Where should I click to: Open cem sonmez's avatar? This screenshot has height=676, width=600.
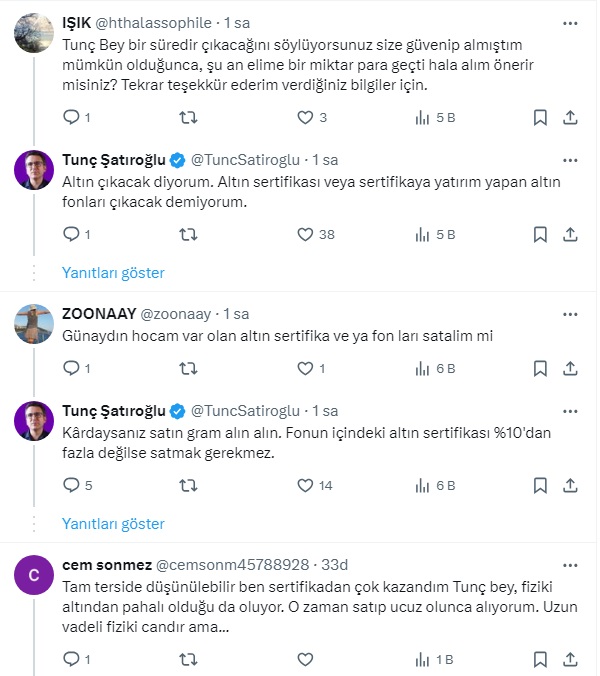(x=34, y=575)
